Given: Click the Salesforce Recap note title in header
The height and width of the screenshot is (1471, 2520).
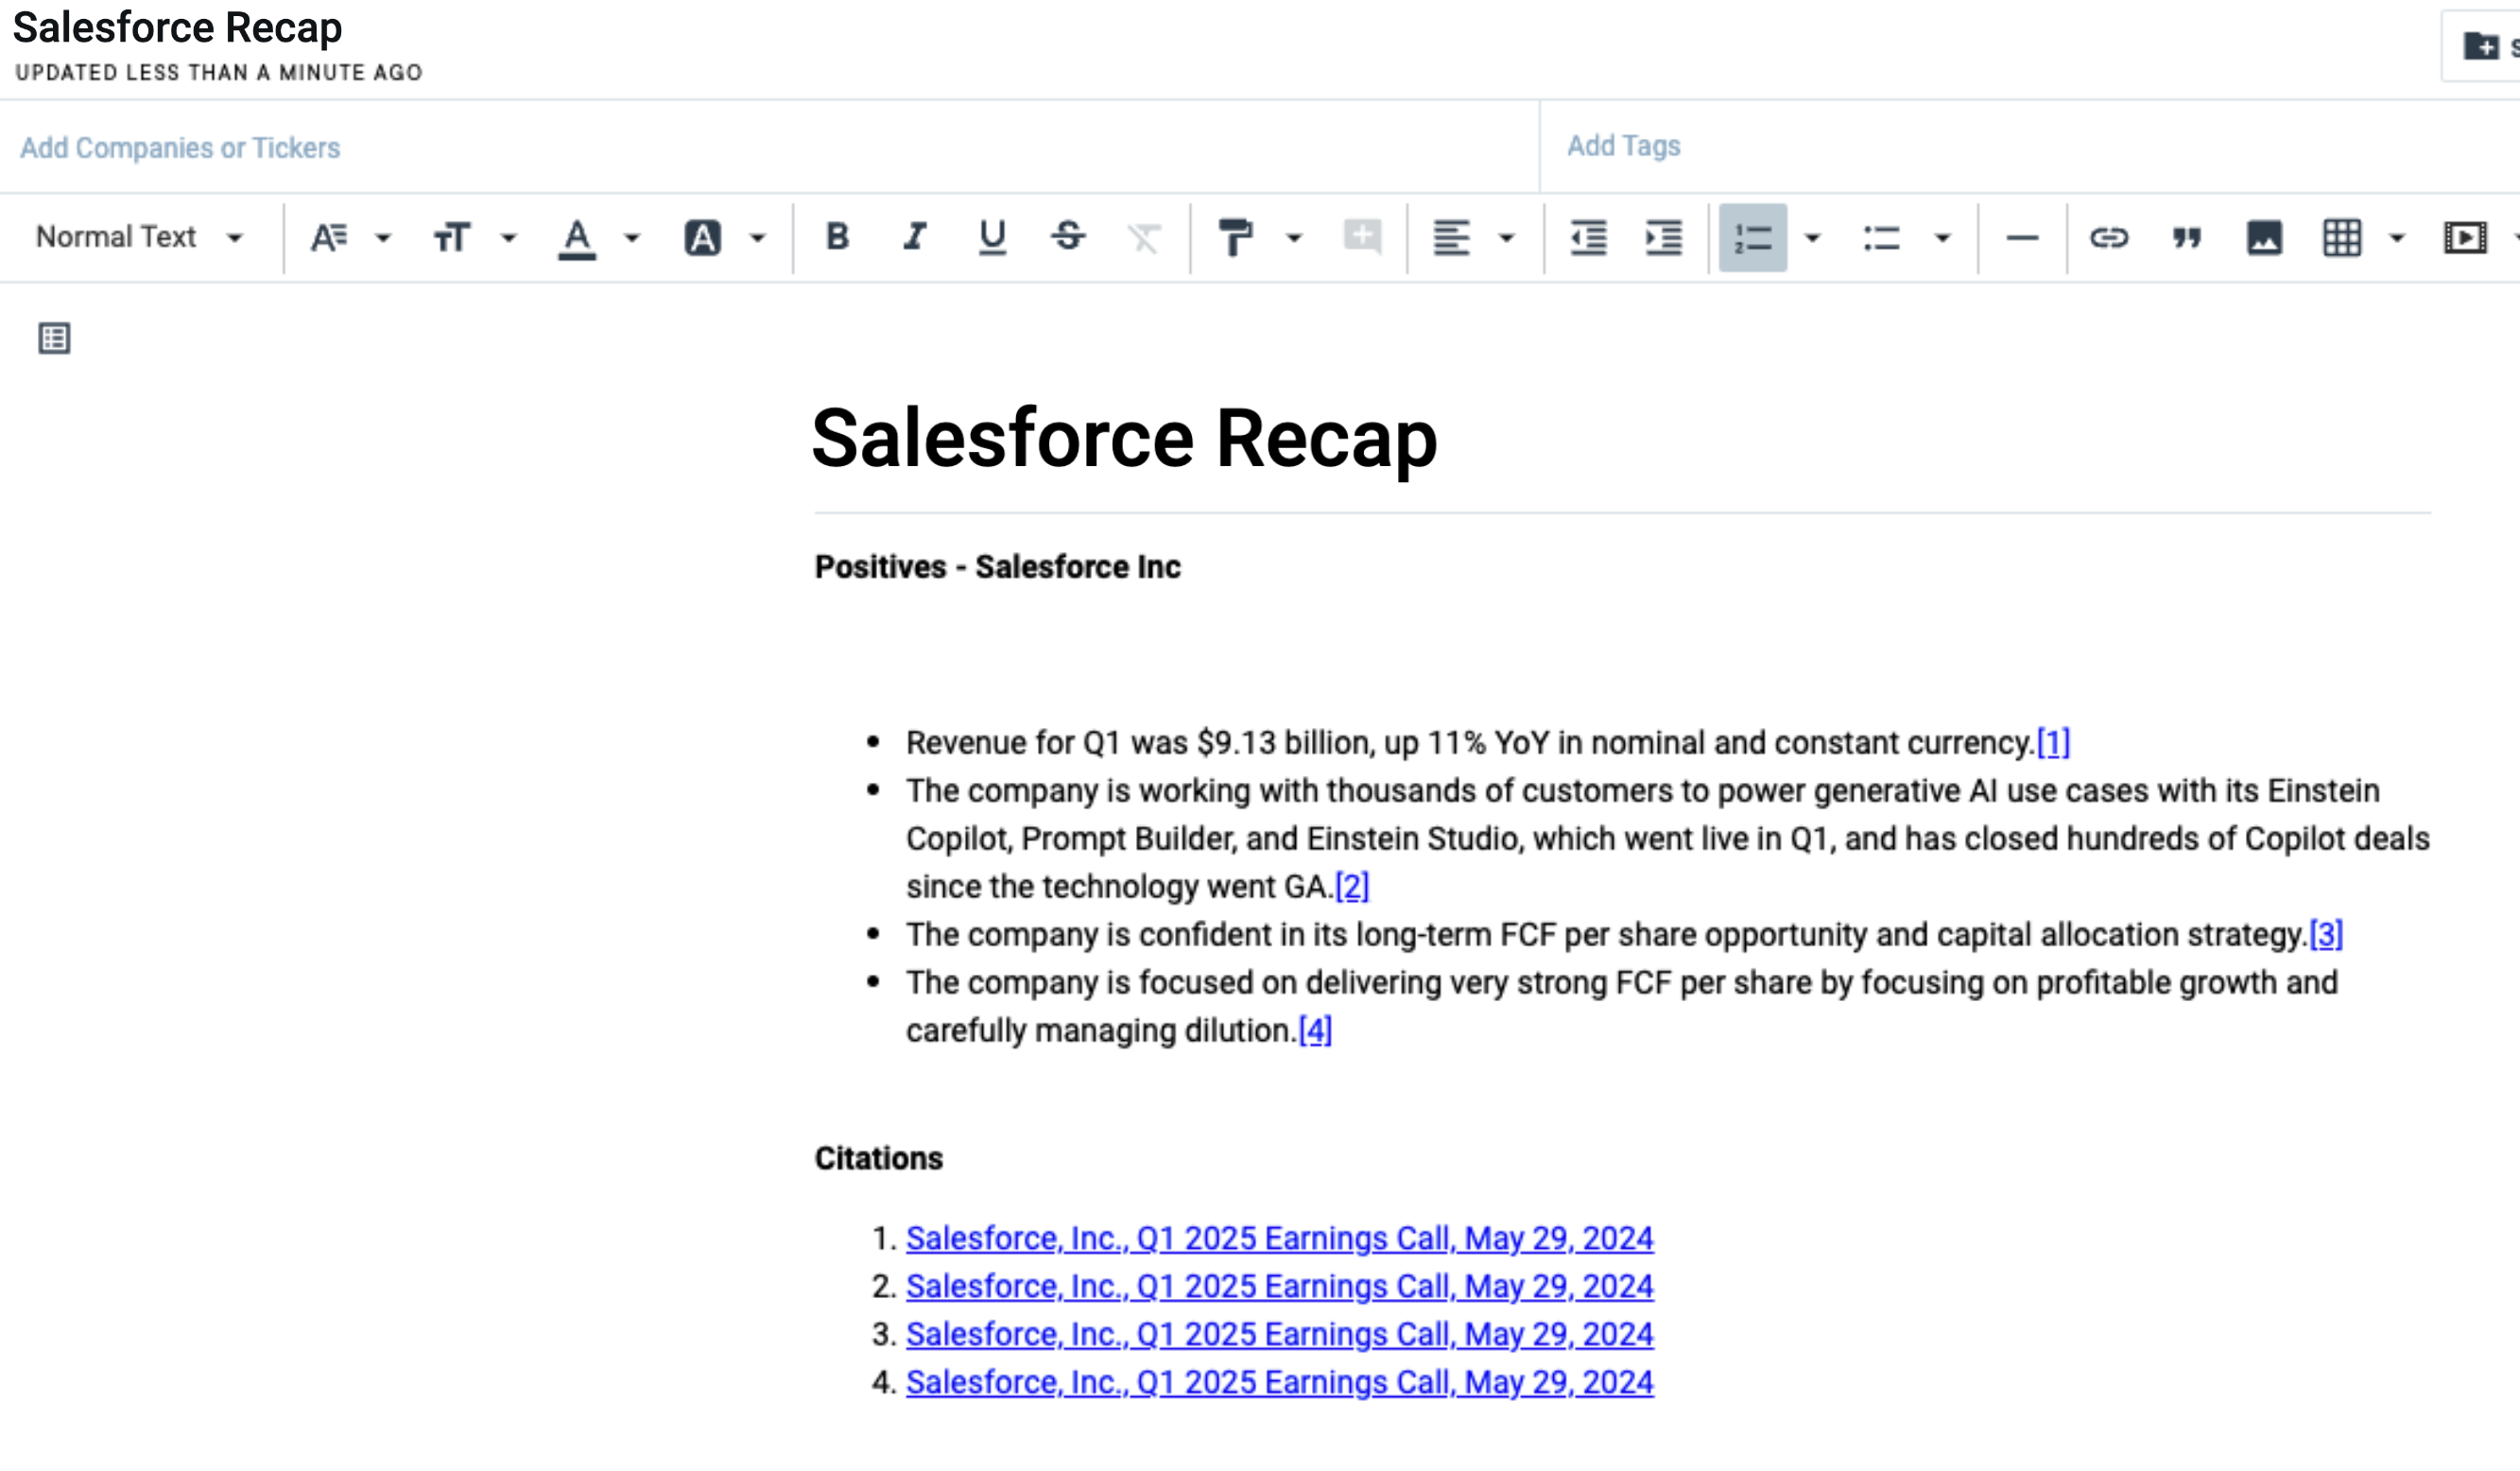Looking at the screenshot, I should (x=177, y=28).
